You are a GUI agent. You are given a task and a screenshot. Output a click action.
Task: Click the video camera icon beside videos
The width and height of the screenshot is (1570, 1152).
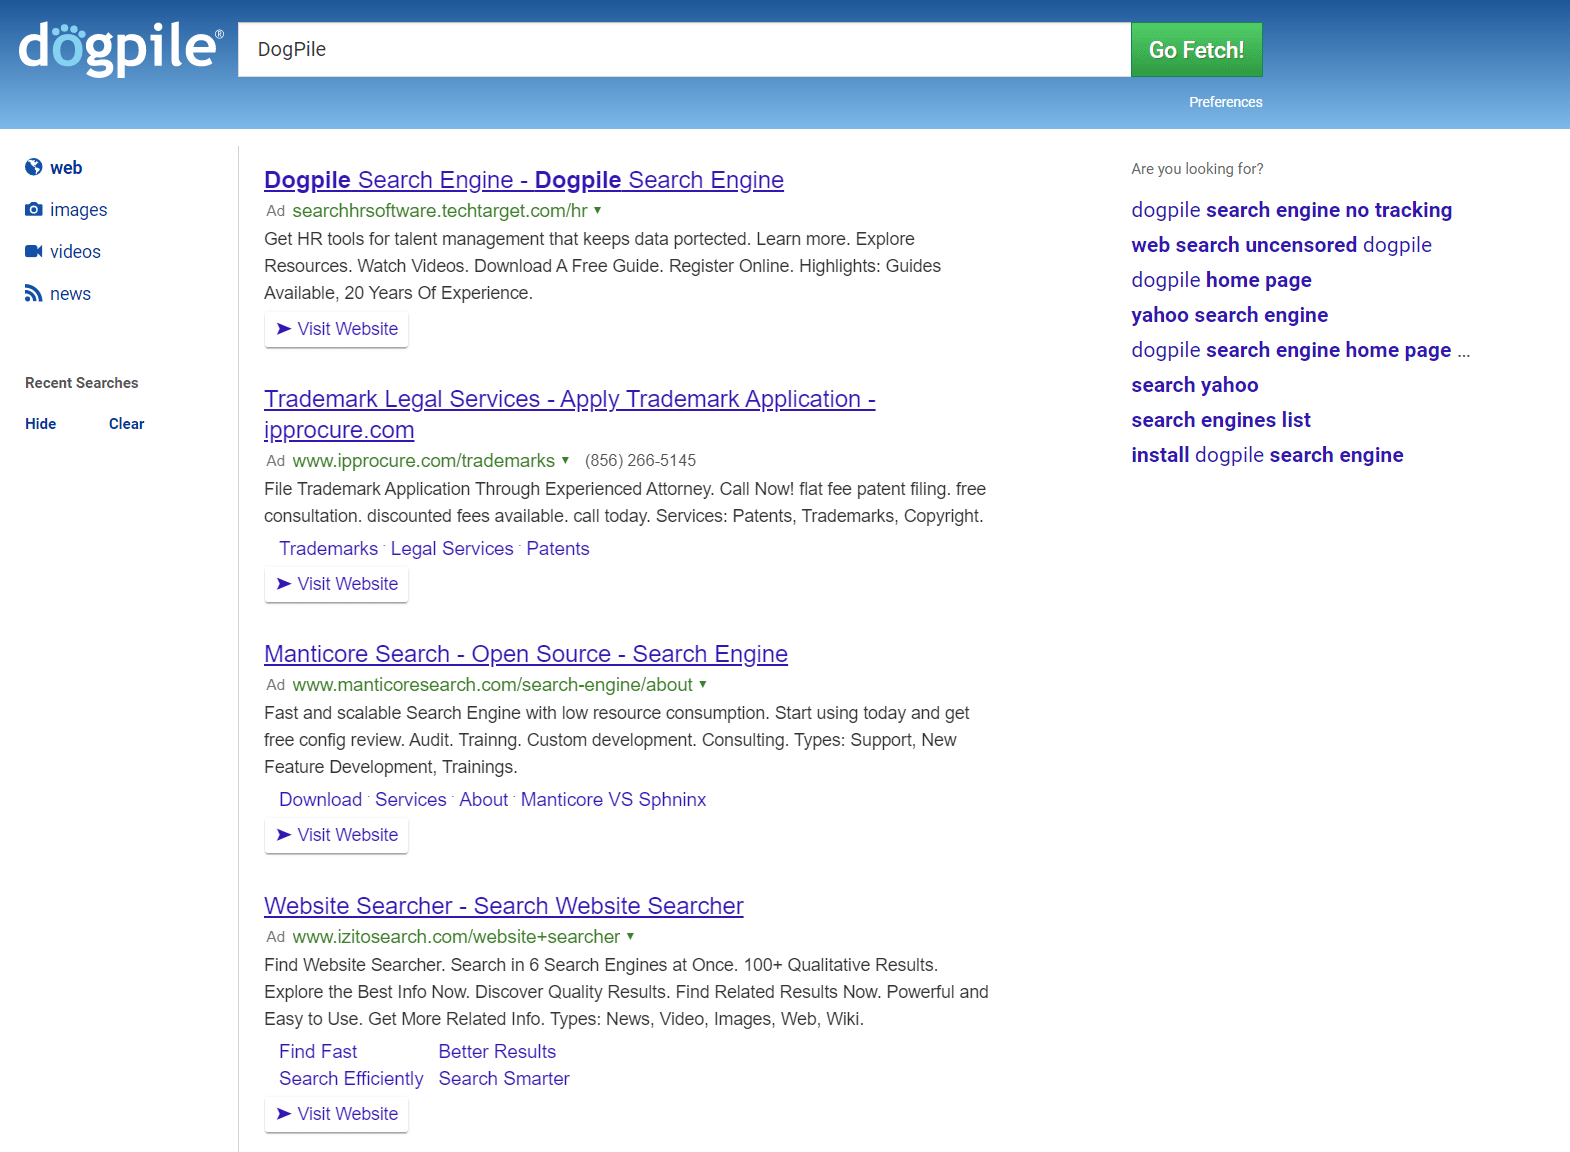[34, 251]
